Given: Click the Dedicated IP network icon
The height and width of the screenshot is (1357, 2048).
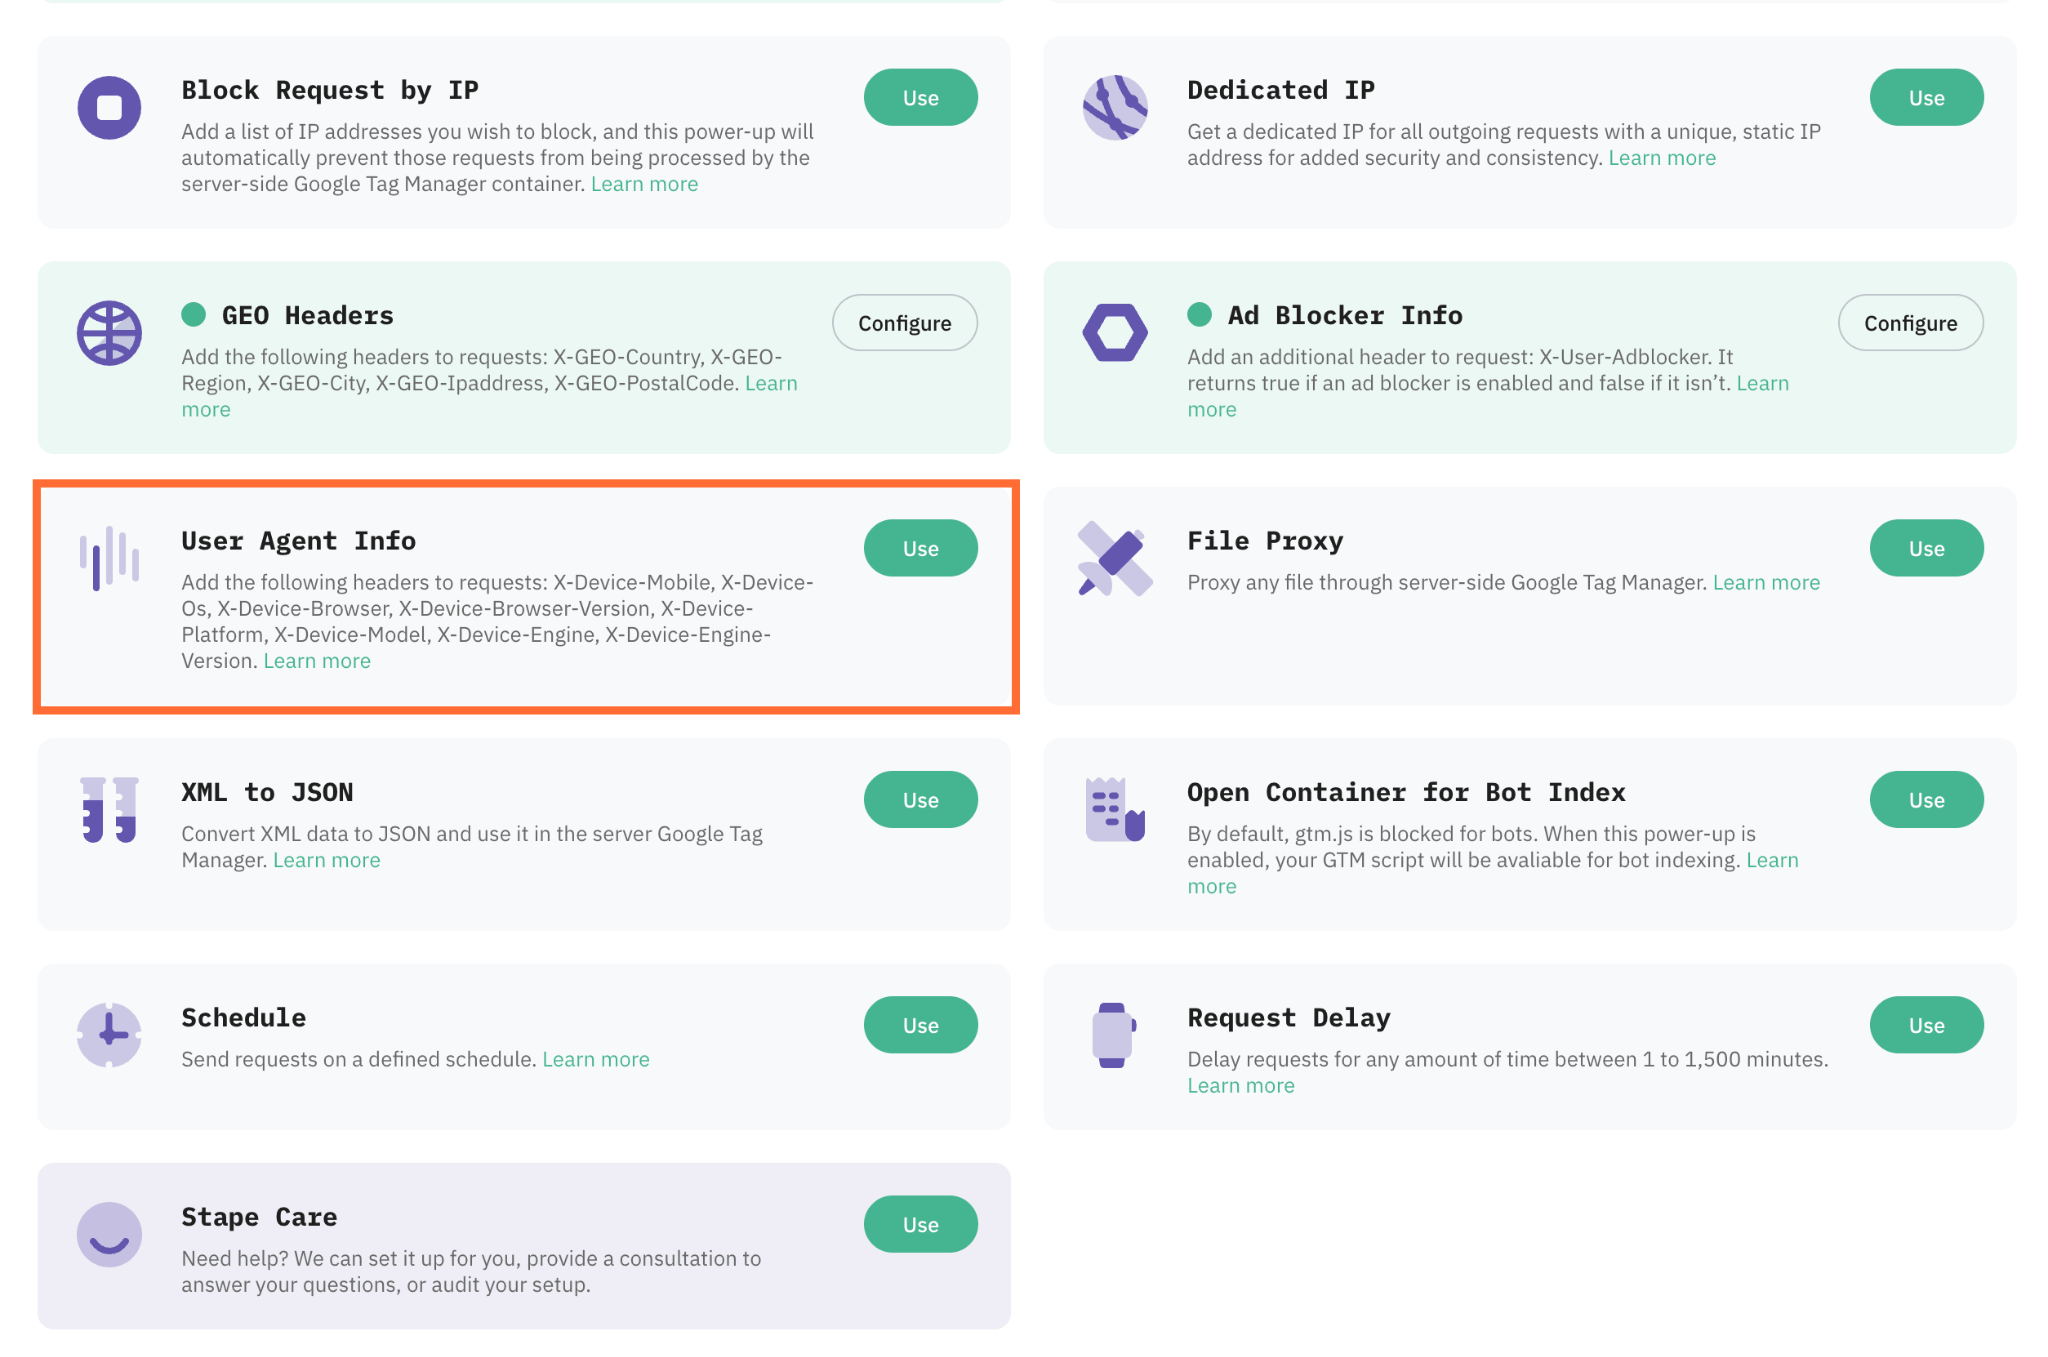Looking at the screenshot, I should [x=1115, y=108].
